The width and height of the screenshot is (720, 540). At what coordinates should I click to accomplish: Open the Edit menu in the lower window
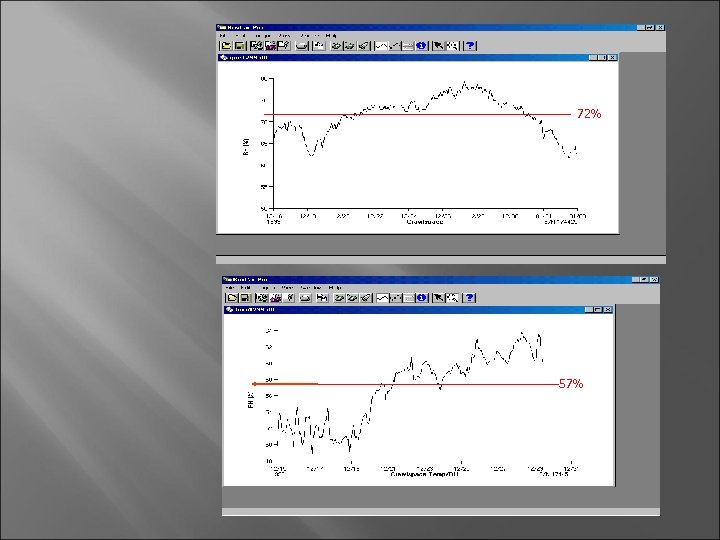pos(245,287)
